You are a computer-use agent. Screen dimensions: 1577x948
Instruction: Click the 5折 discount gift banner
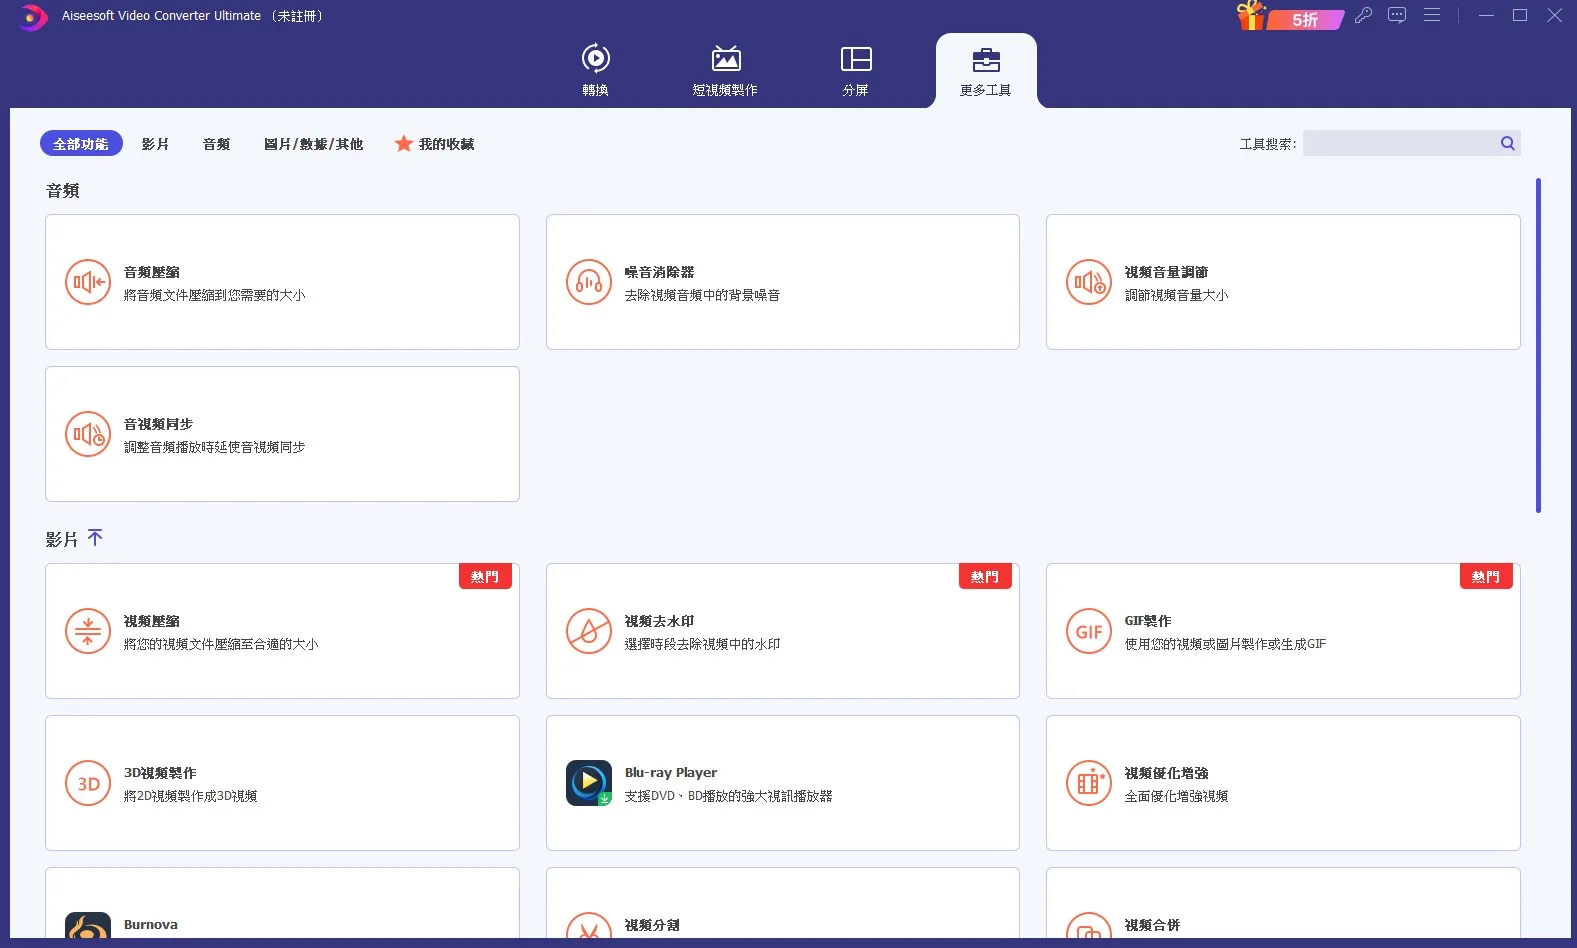tap(1290, 17)
